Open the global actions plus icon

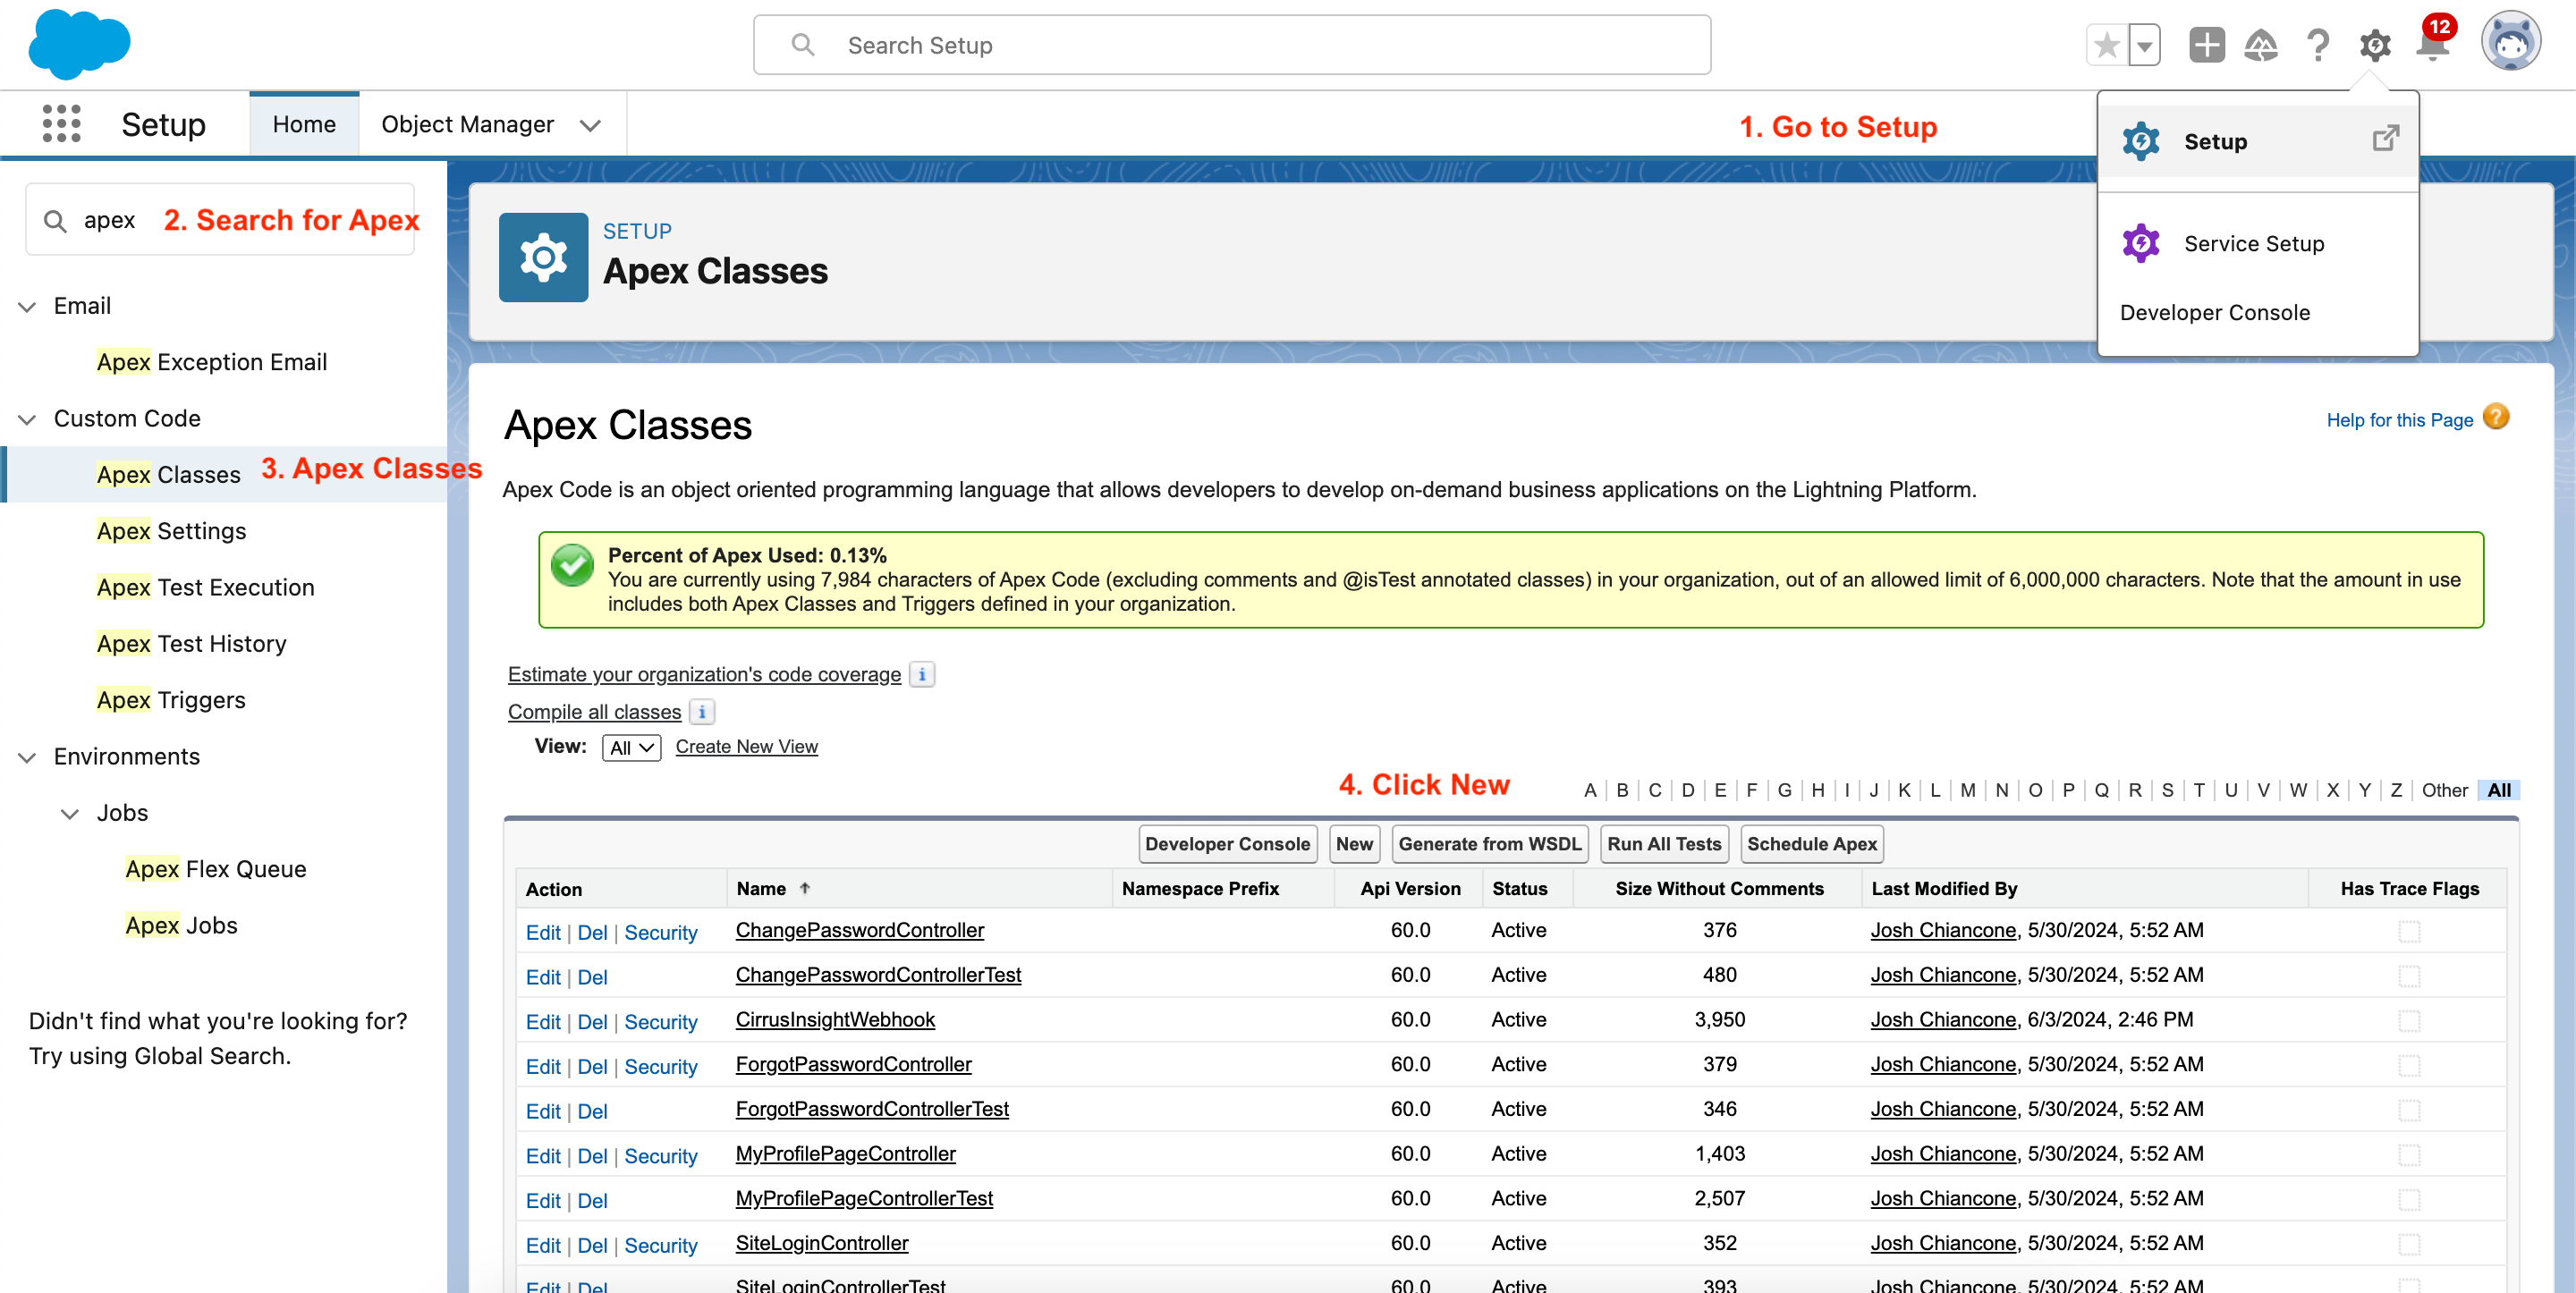[x=2207, y=45]
